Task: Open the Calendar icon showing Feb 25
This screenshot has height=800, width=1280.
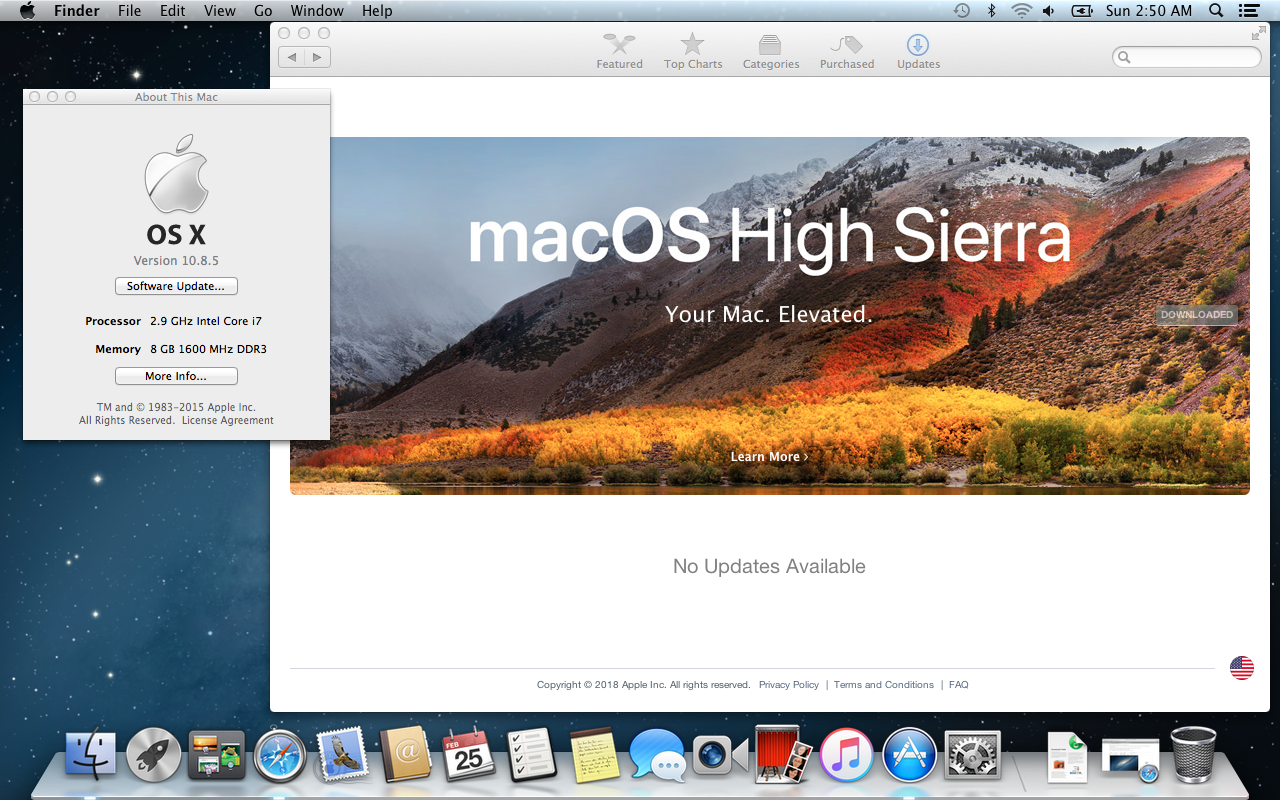Action: pos(469,755)
